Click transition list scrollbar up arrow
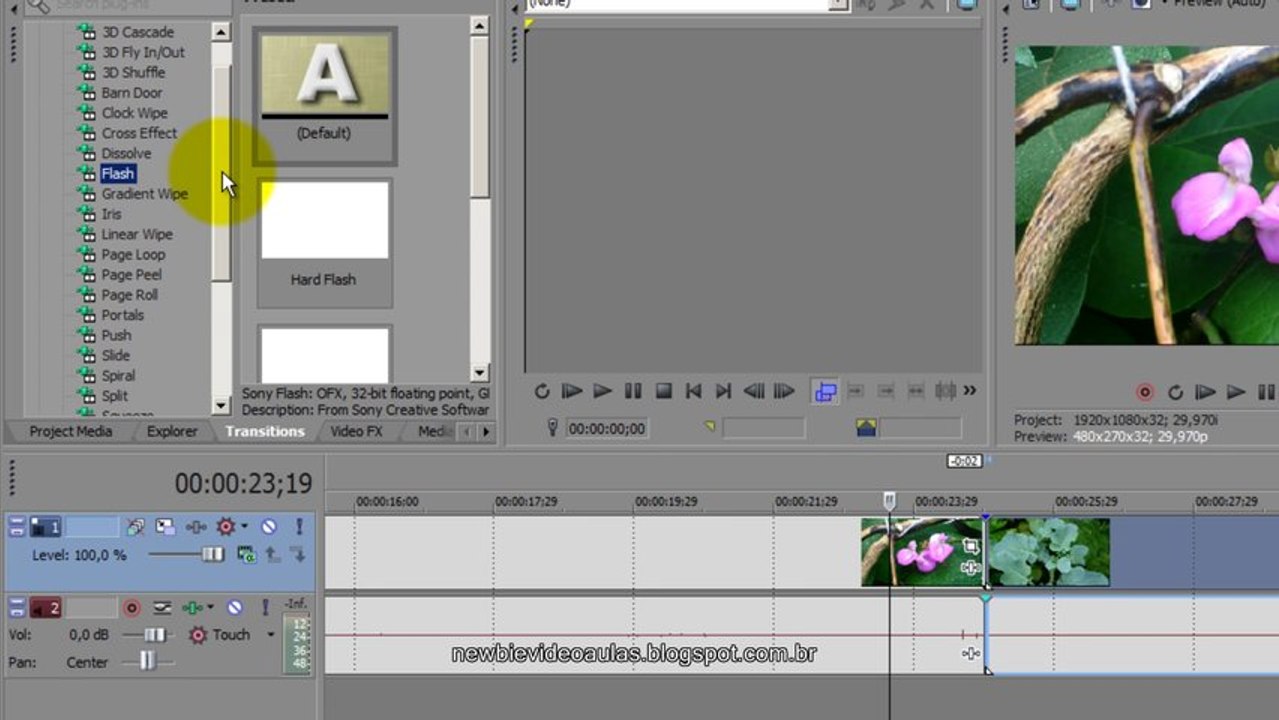 (220, 31)
